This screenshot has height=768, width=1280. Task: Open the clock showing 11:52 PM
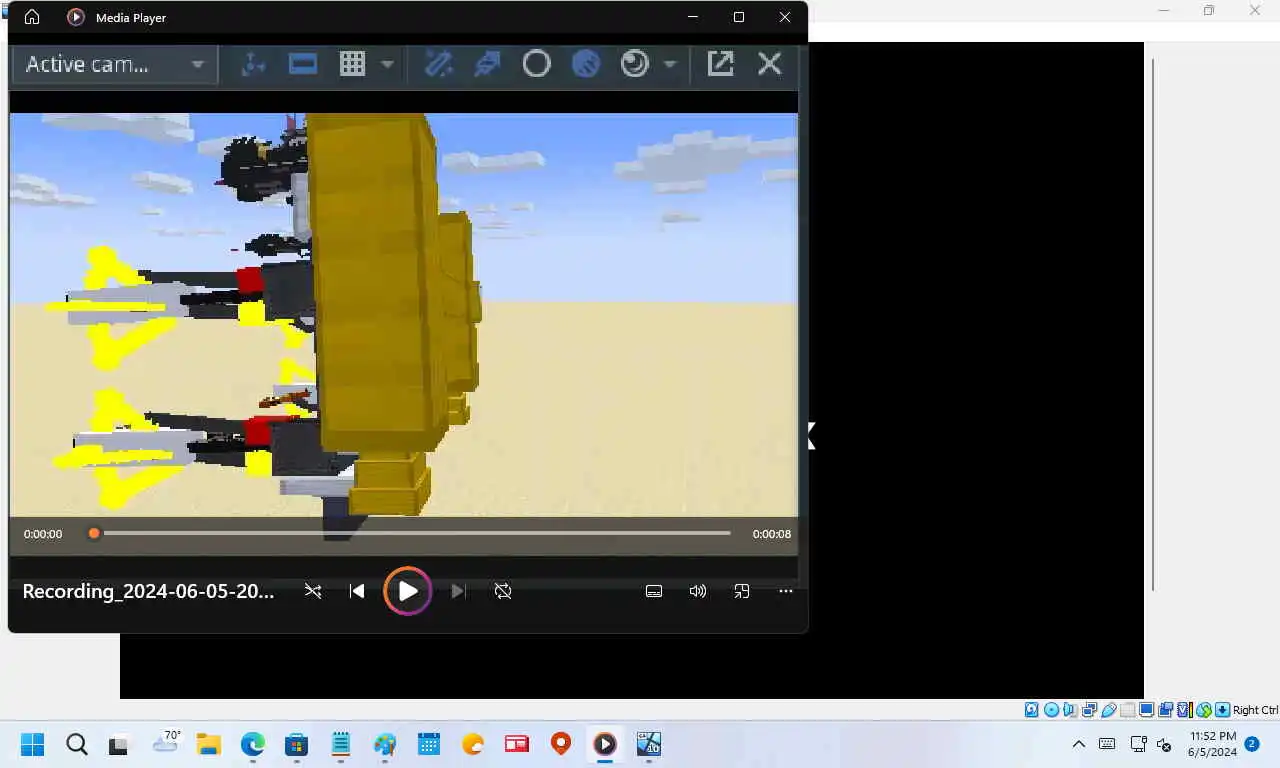point(1212,744)
